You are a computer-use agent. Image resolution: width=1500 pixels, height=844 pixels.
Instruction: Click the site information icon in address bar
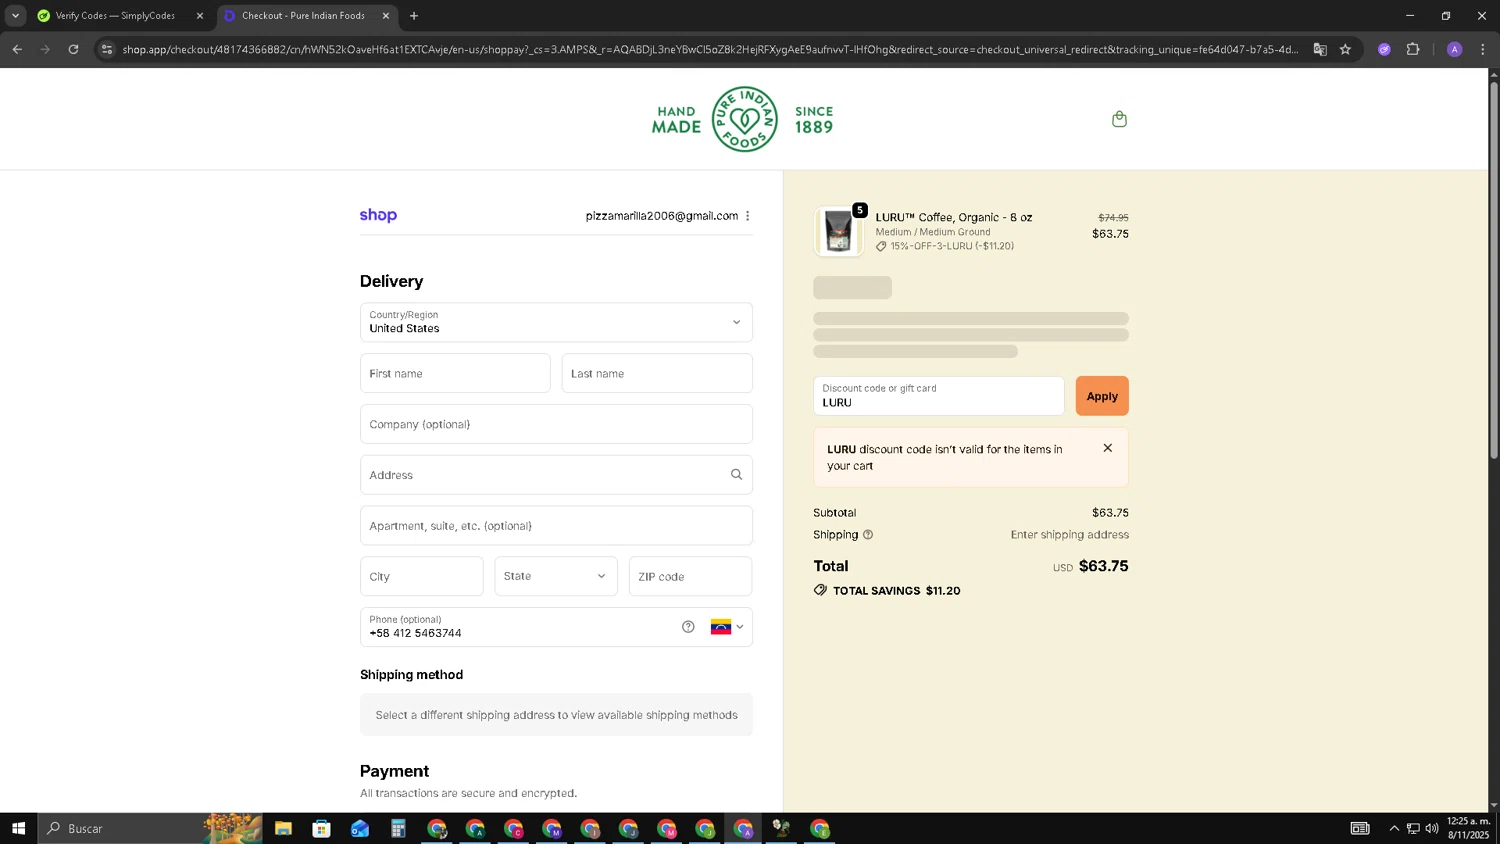pos(107,49)
